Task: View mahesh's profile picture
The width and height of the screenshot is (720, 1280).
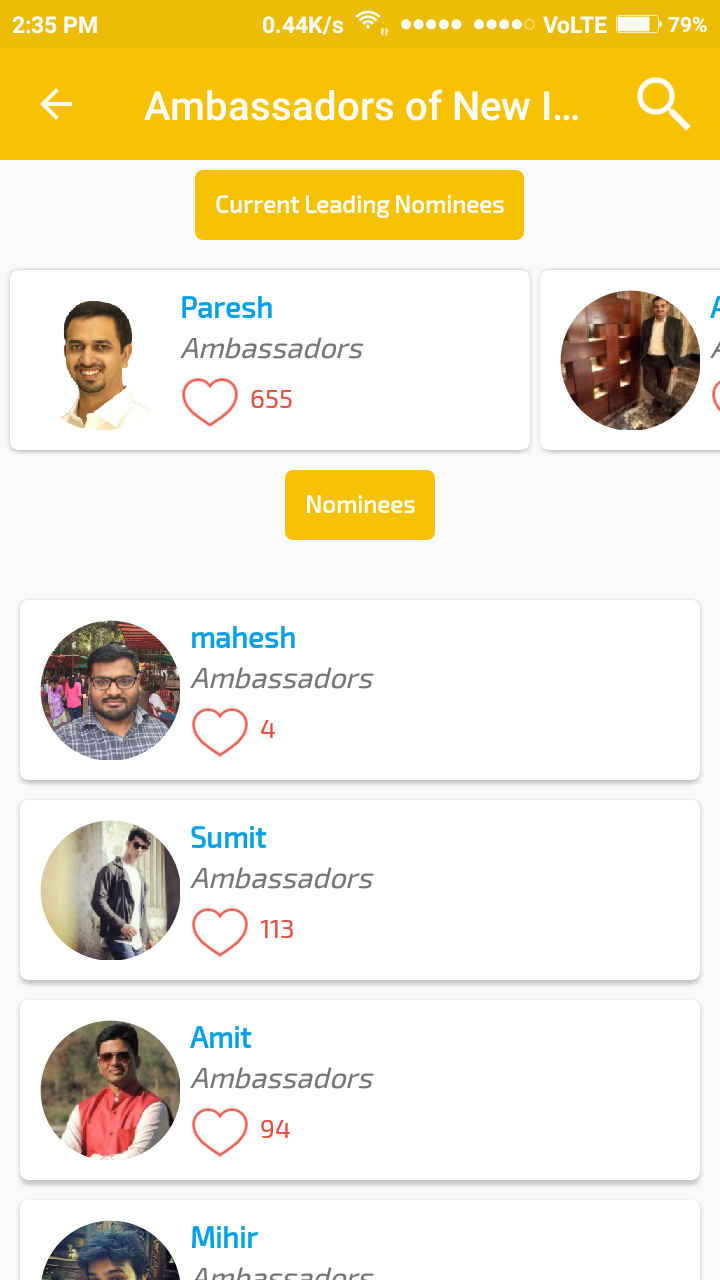Action: pos(110,690)
